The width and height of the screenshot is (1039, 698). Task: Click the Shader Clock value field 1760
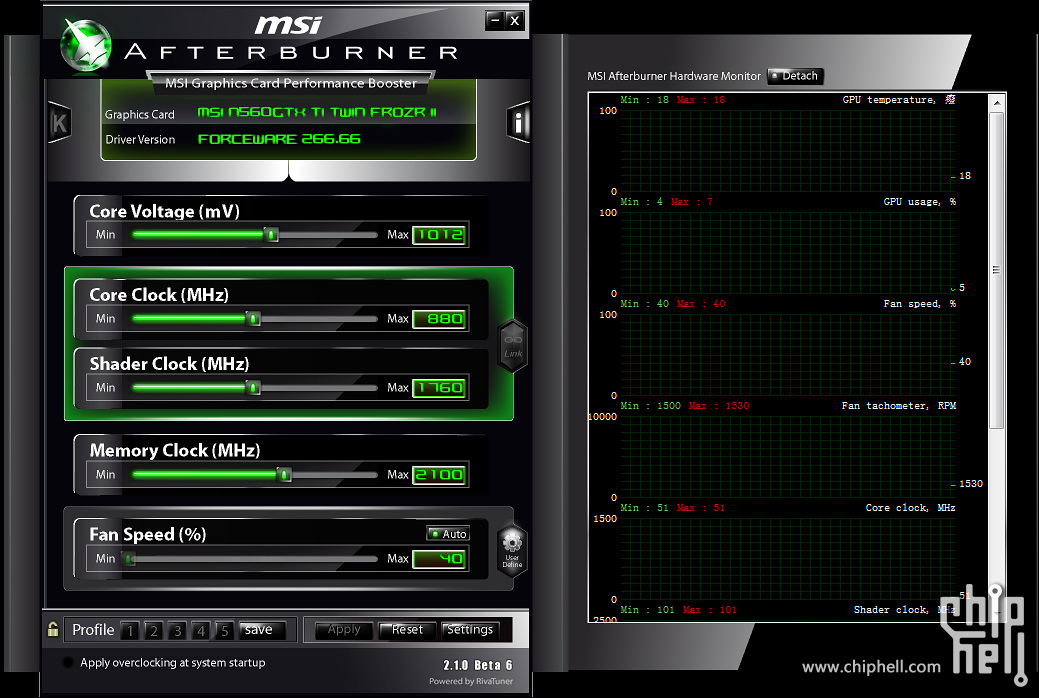click(440, 388)
